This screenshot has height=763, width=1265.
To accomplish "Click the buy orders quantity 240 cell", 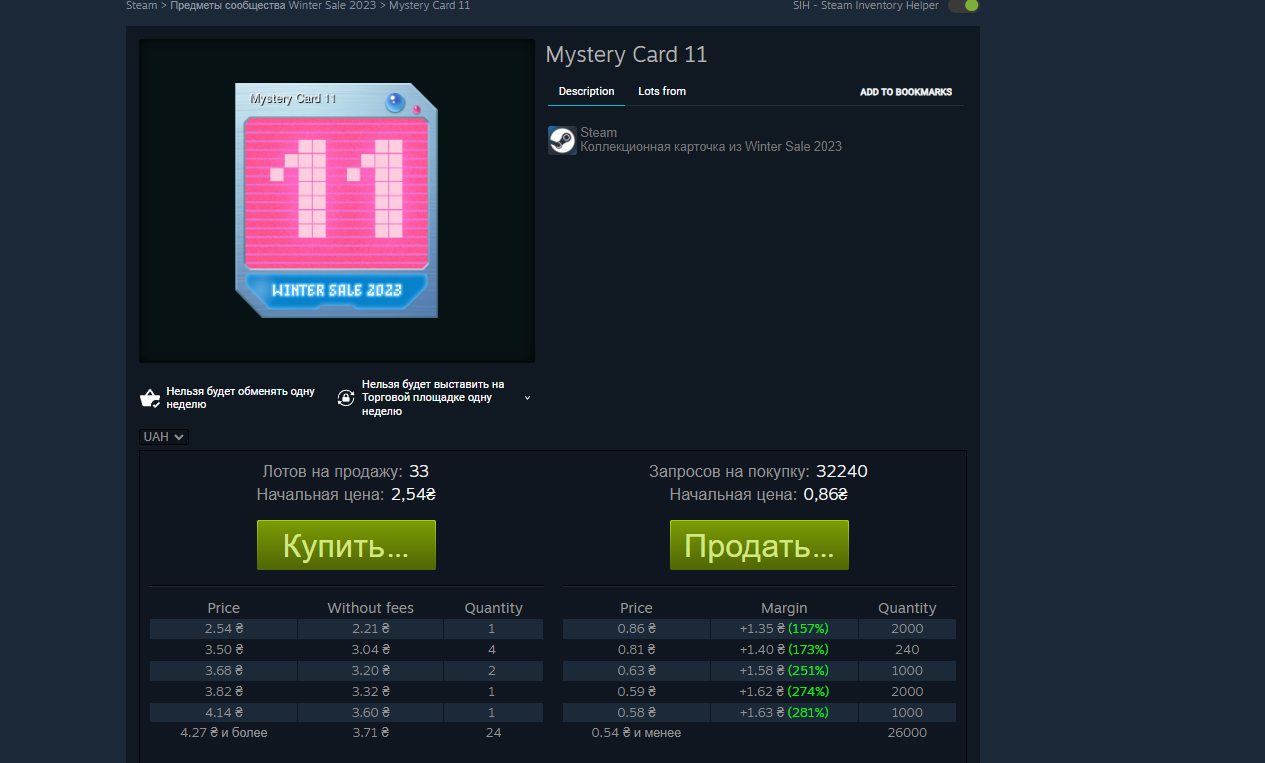I will point(907,650).
